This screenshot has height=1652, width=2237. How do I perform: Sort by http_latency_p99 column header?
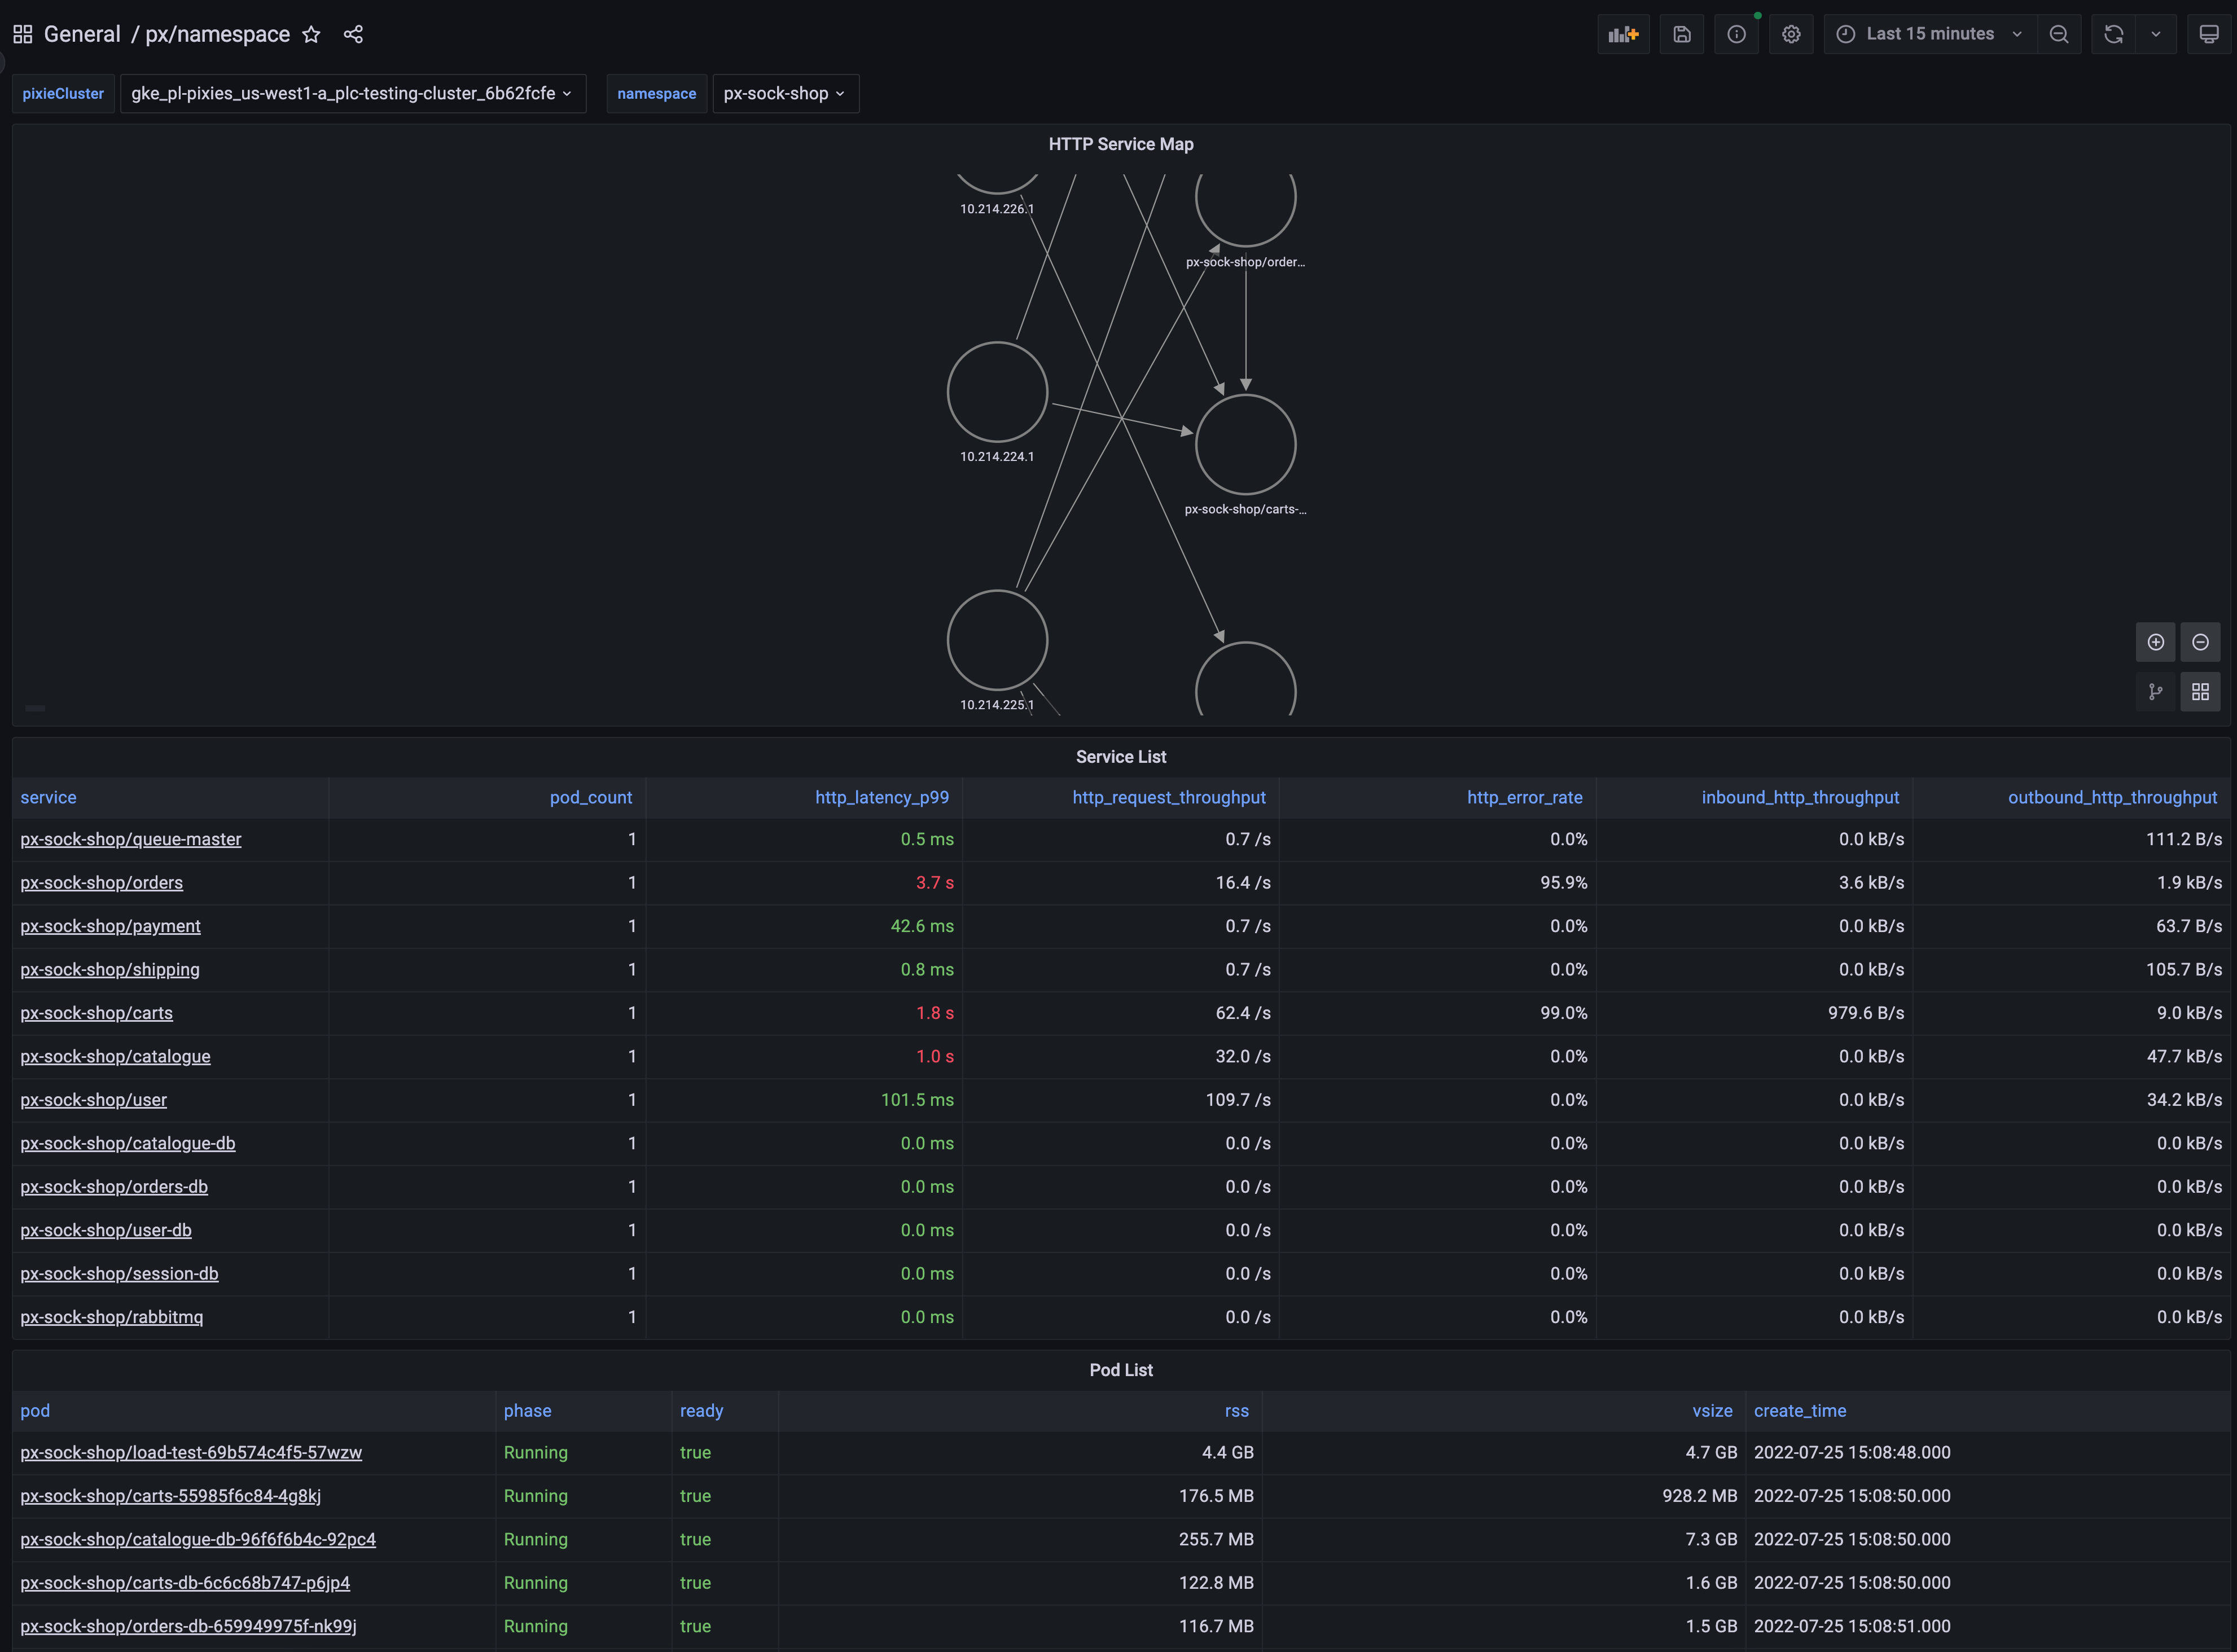(x=881, y=797)
